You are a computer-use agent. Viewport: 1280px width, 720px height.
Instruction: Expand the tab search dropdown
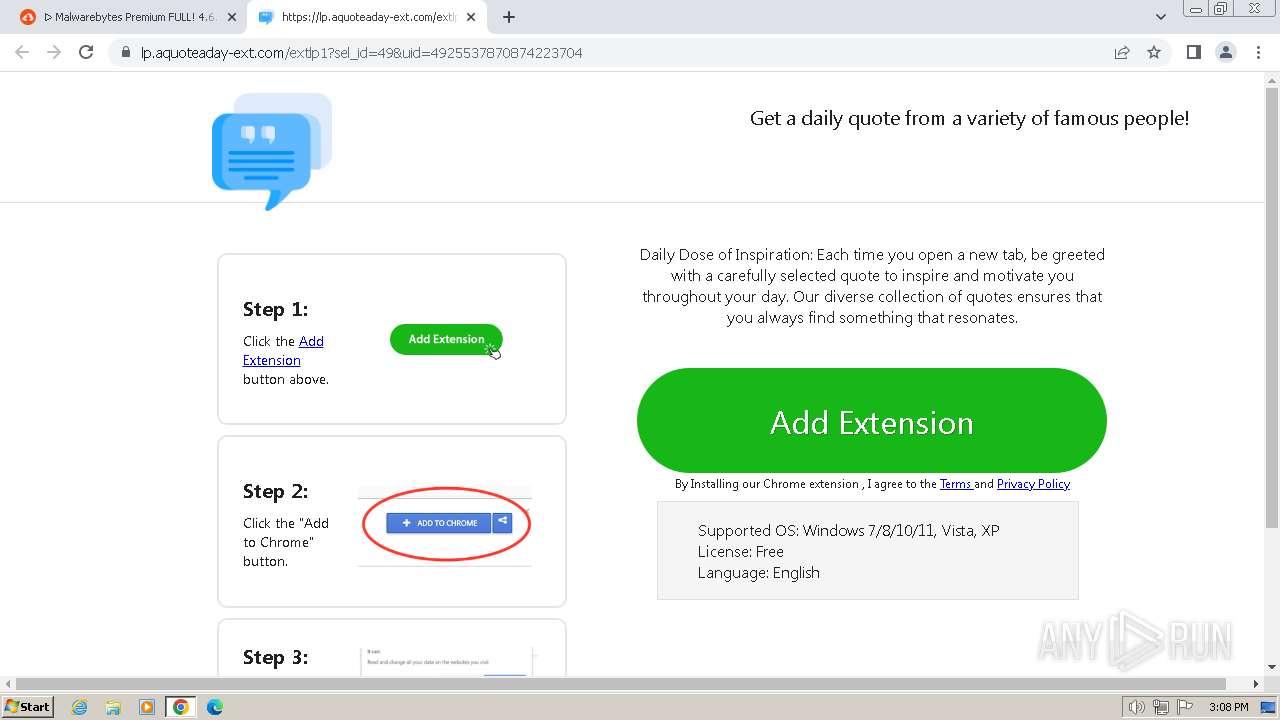click(1160, 17)
